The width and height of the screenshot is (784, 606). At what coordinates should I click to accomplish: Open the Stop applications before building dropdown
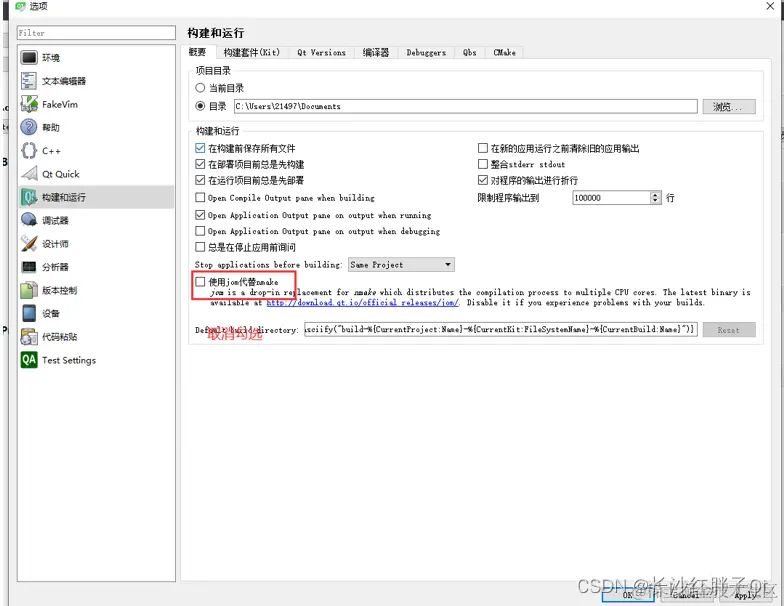pyautogui.click(x=401, y=264)
